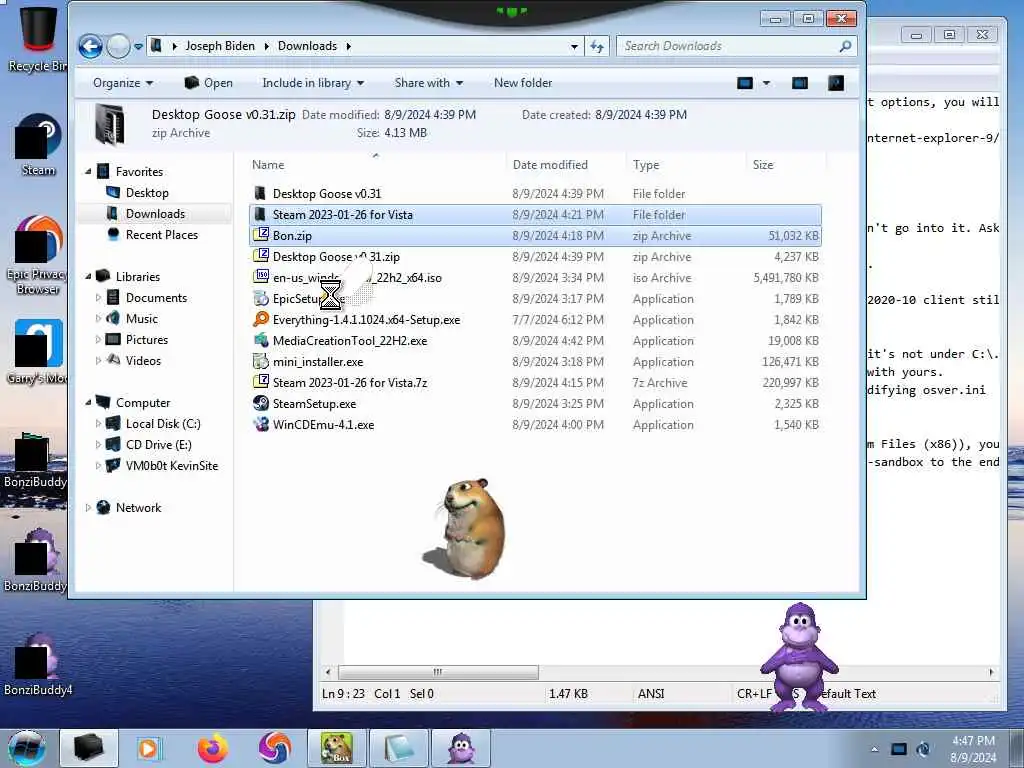Select VM0b0t KevinSite drive

[x=172, y=466]
